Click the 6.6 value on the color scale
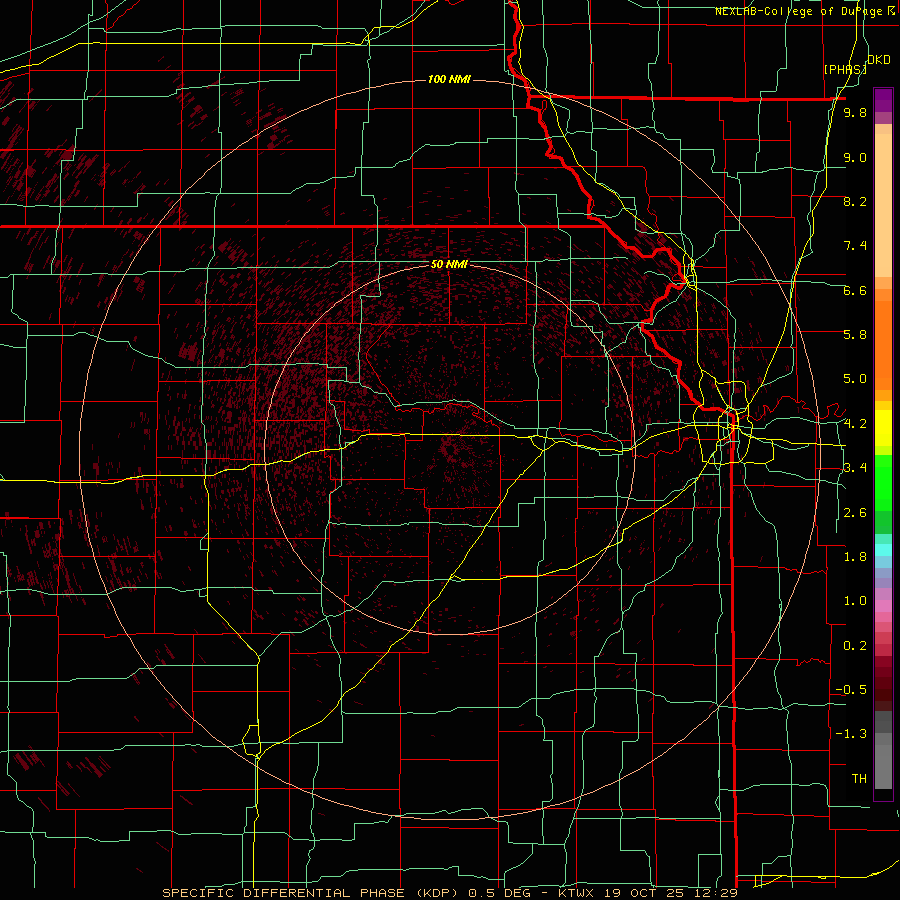The image size is (900, 900). click(855, 290)
